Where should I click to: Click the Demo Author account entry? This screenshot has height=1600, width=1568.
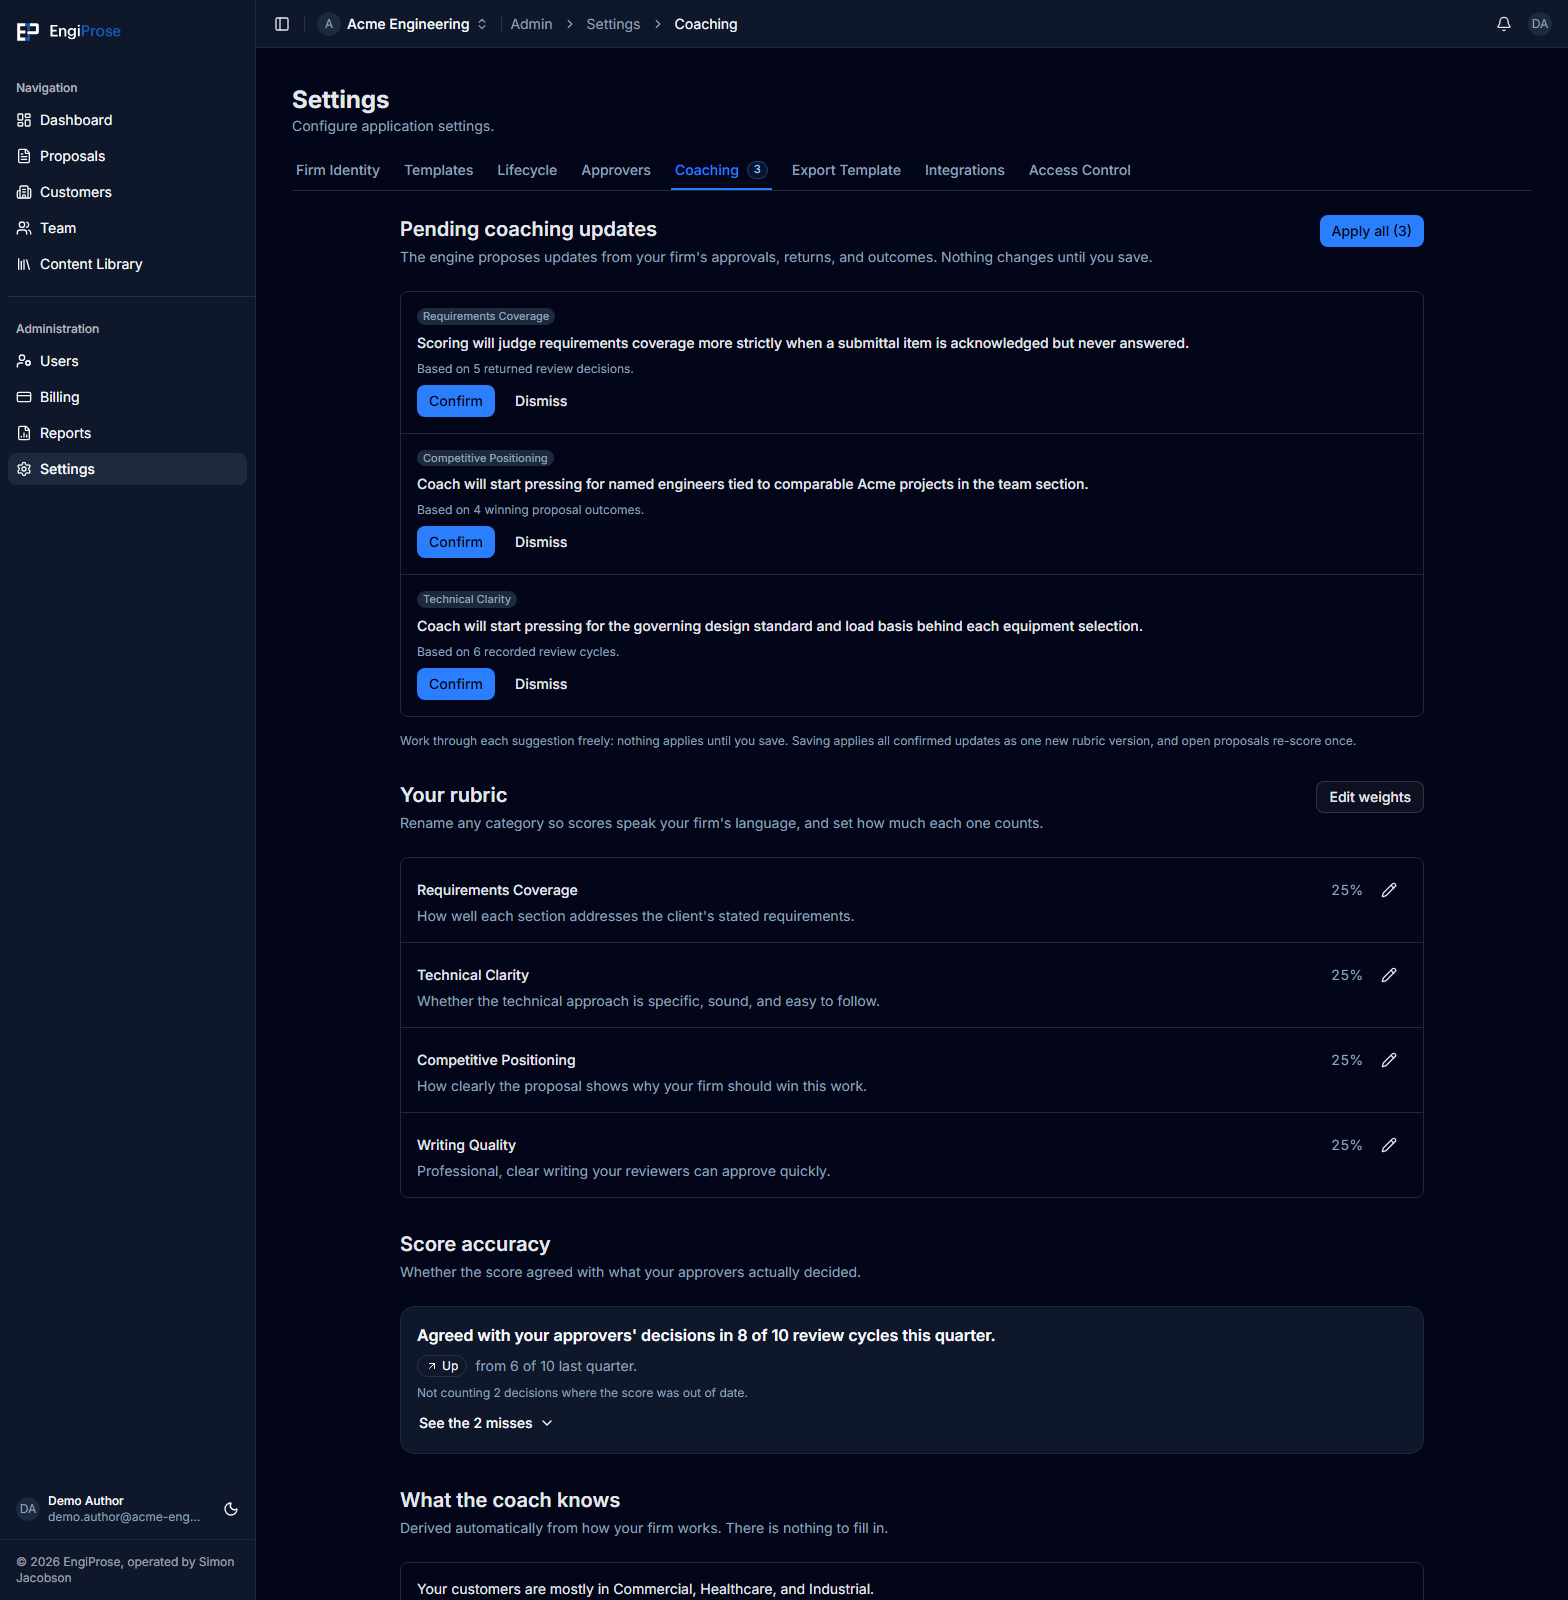(x=110, y=1509)
